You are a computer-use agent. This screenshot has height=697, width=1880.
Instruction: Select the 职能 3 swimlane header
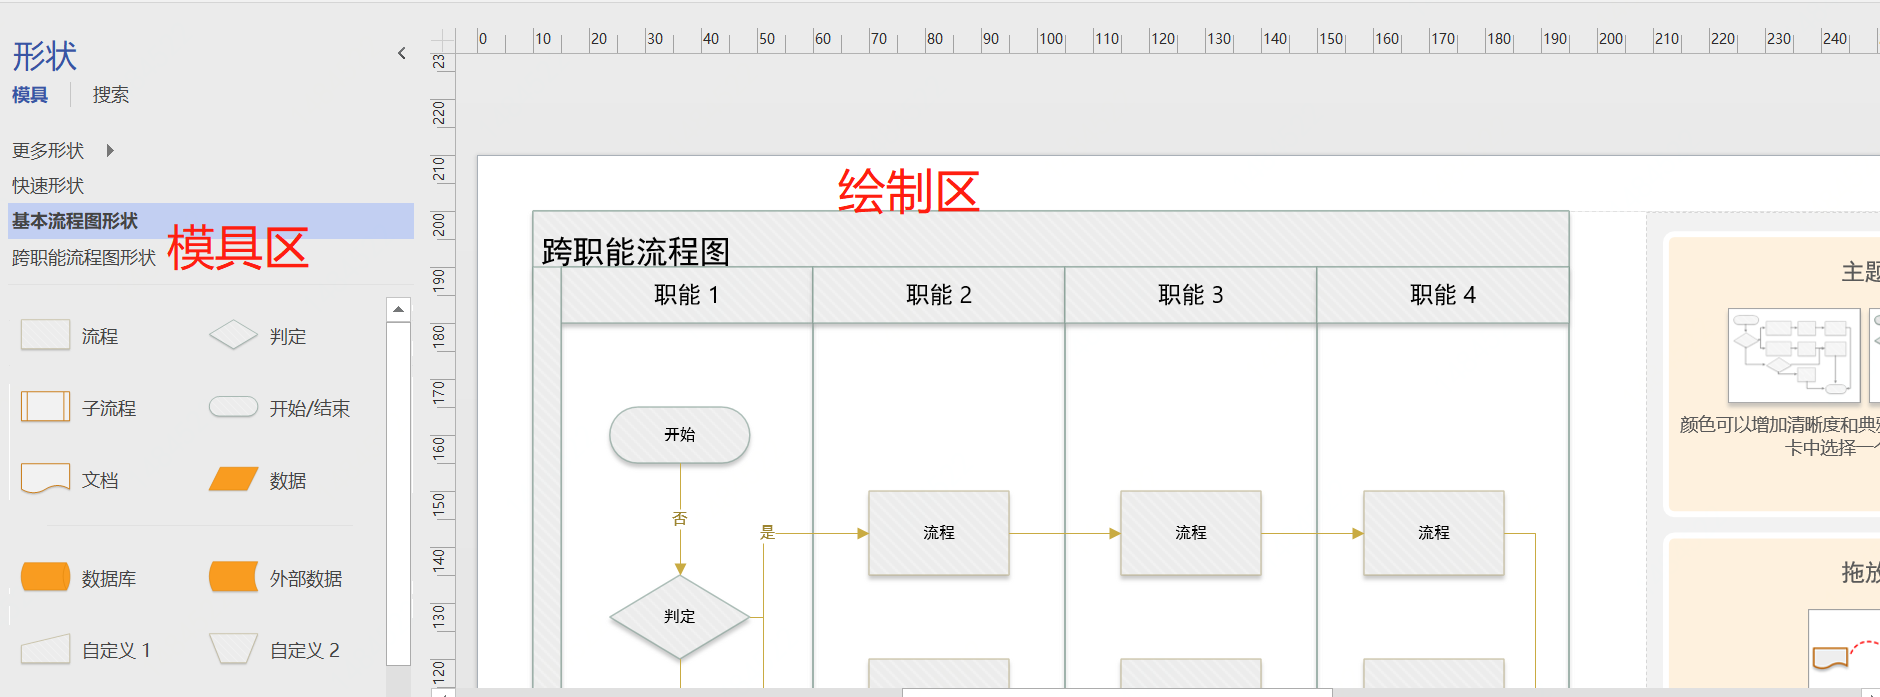[1190, 295]
